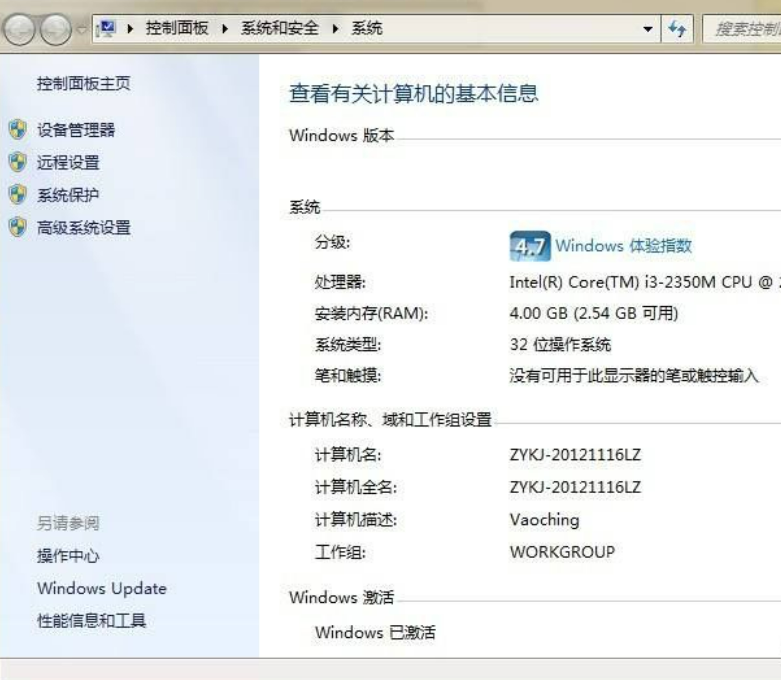
Task: Click the Back navigation arrow button
Action: coord(20,31)
